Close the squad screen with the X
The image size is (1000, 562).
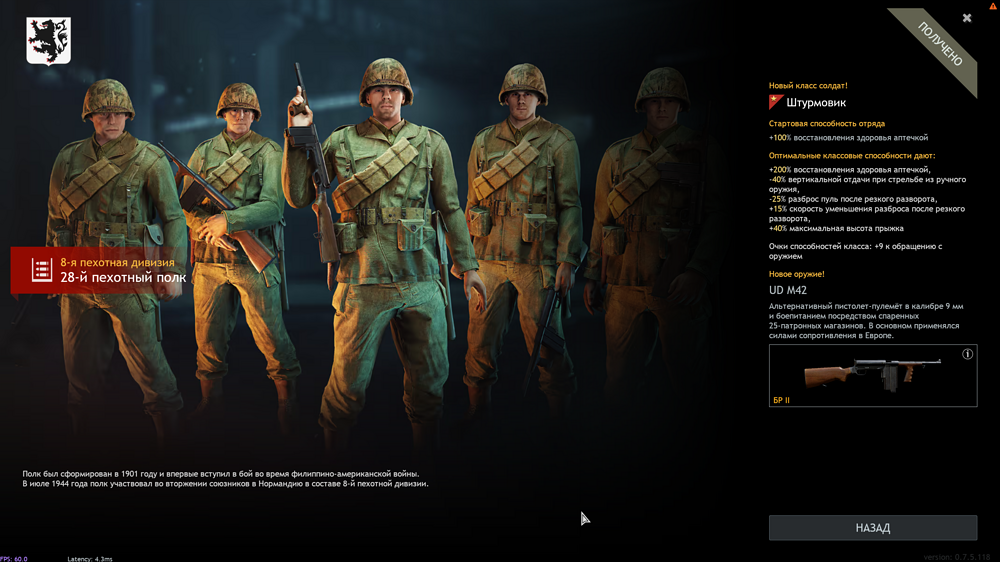coord(967,18)
